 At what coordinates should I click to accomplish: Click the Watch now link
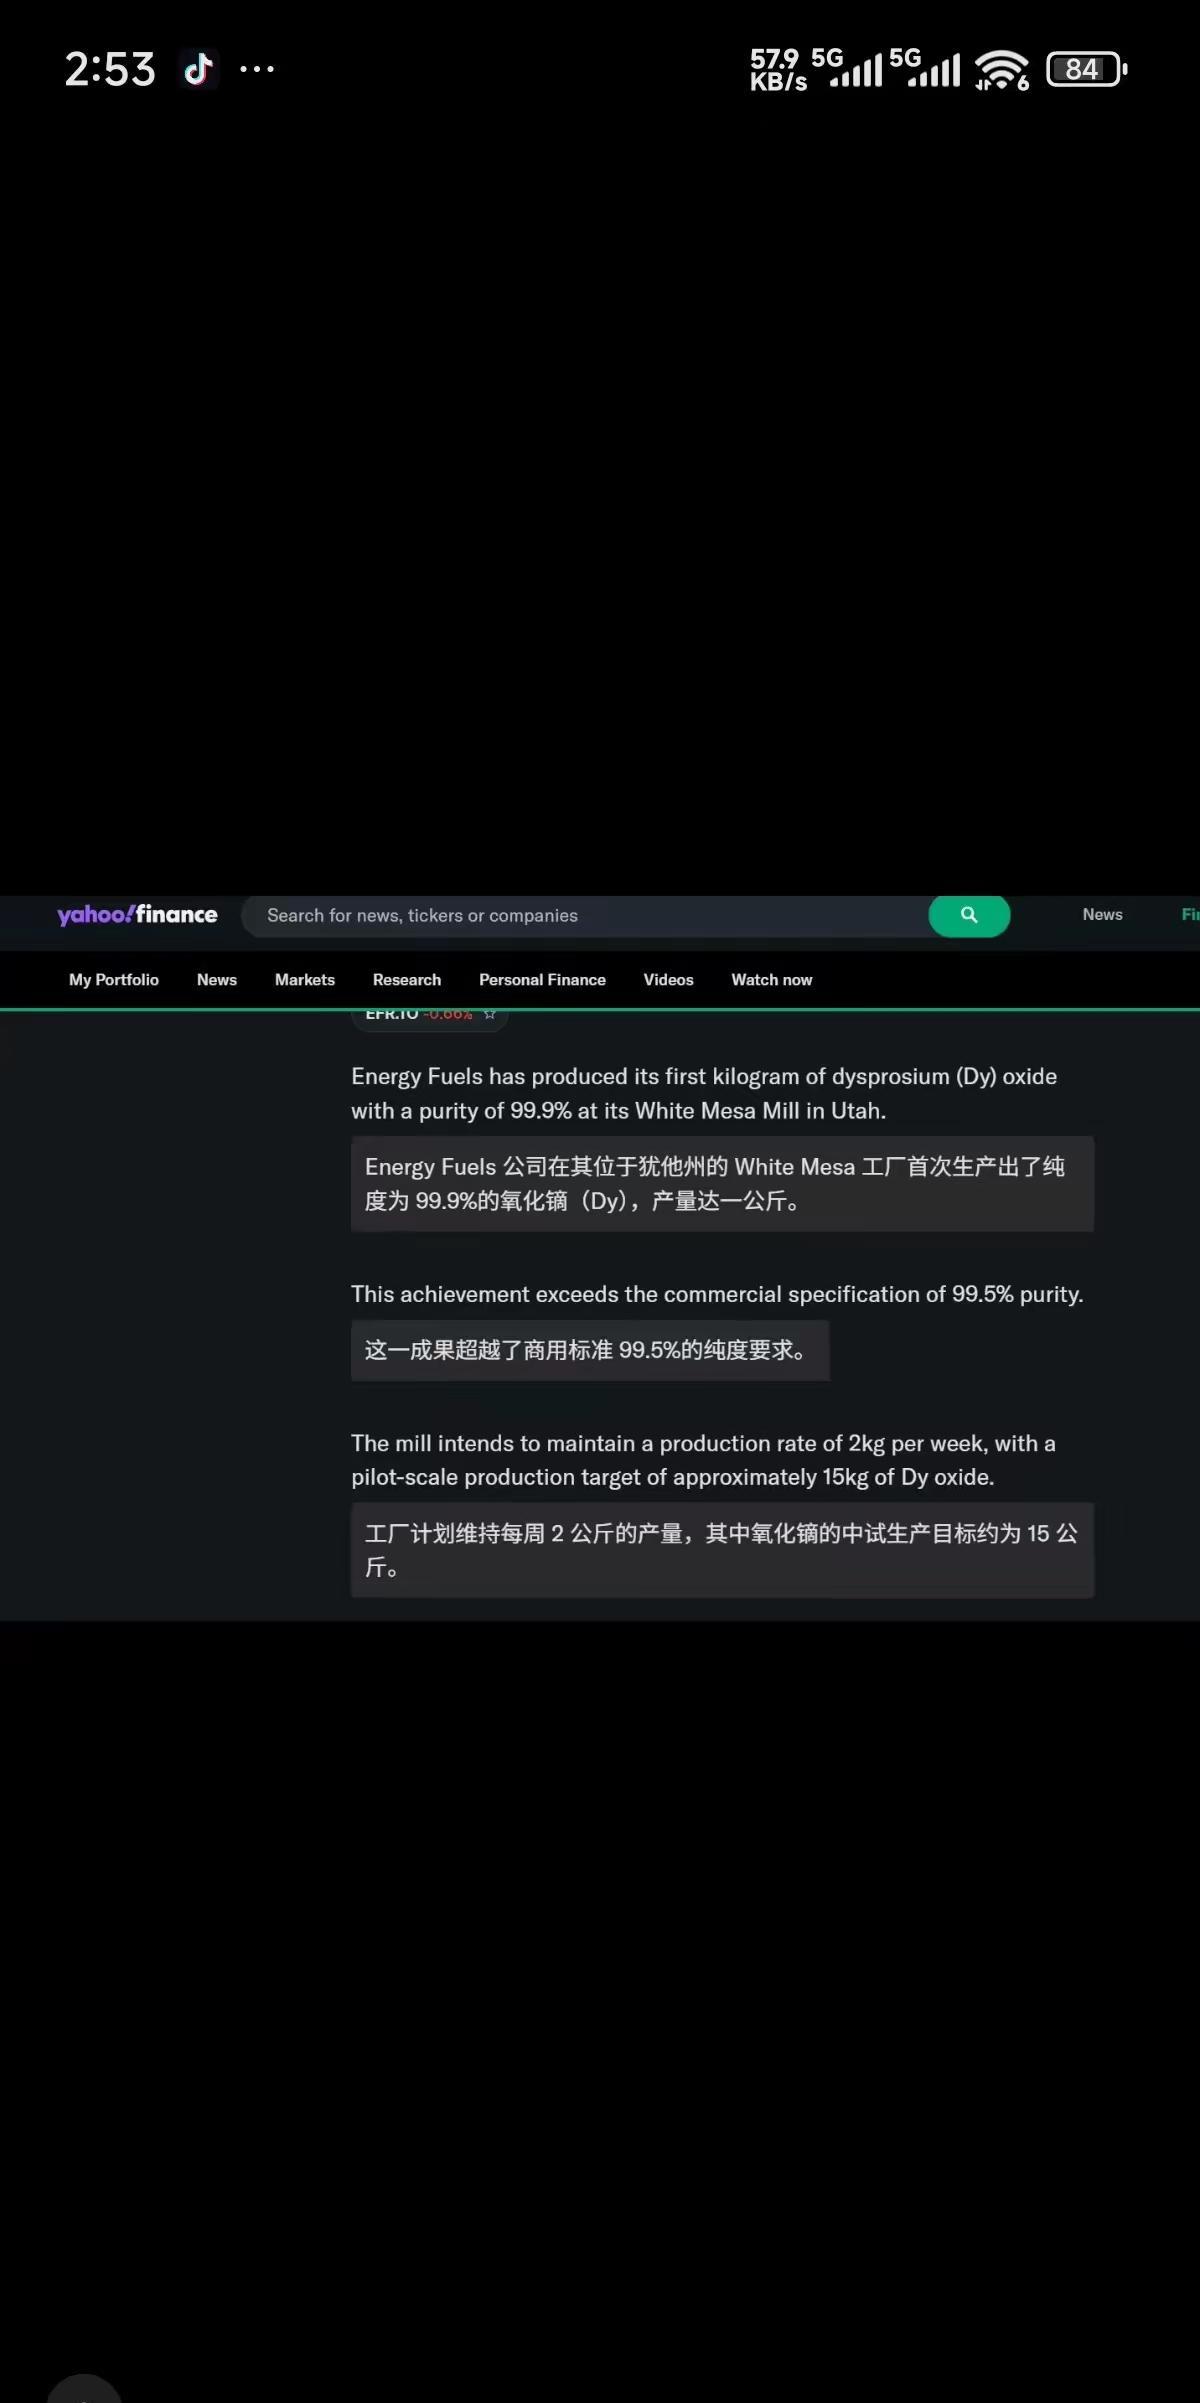[x=772, y=980]
